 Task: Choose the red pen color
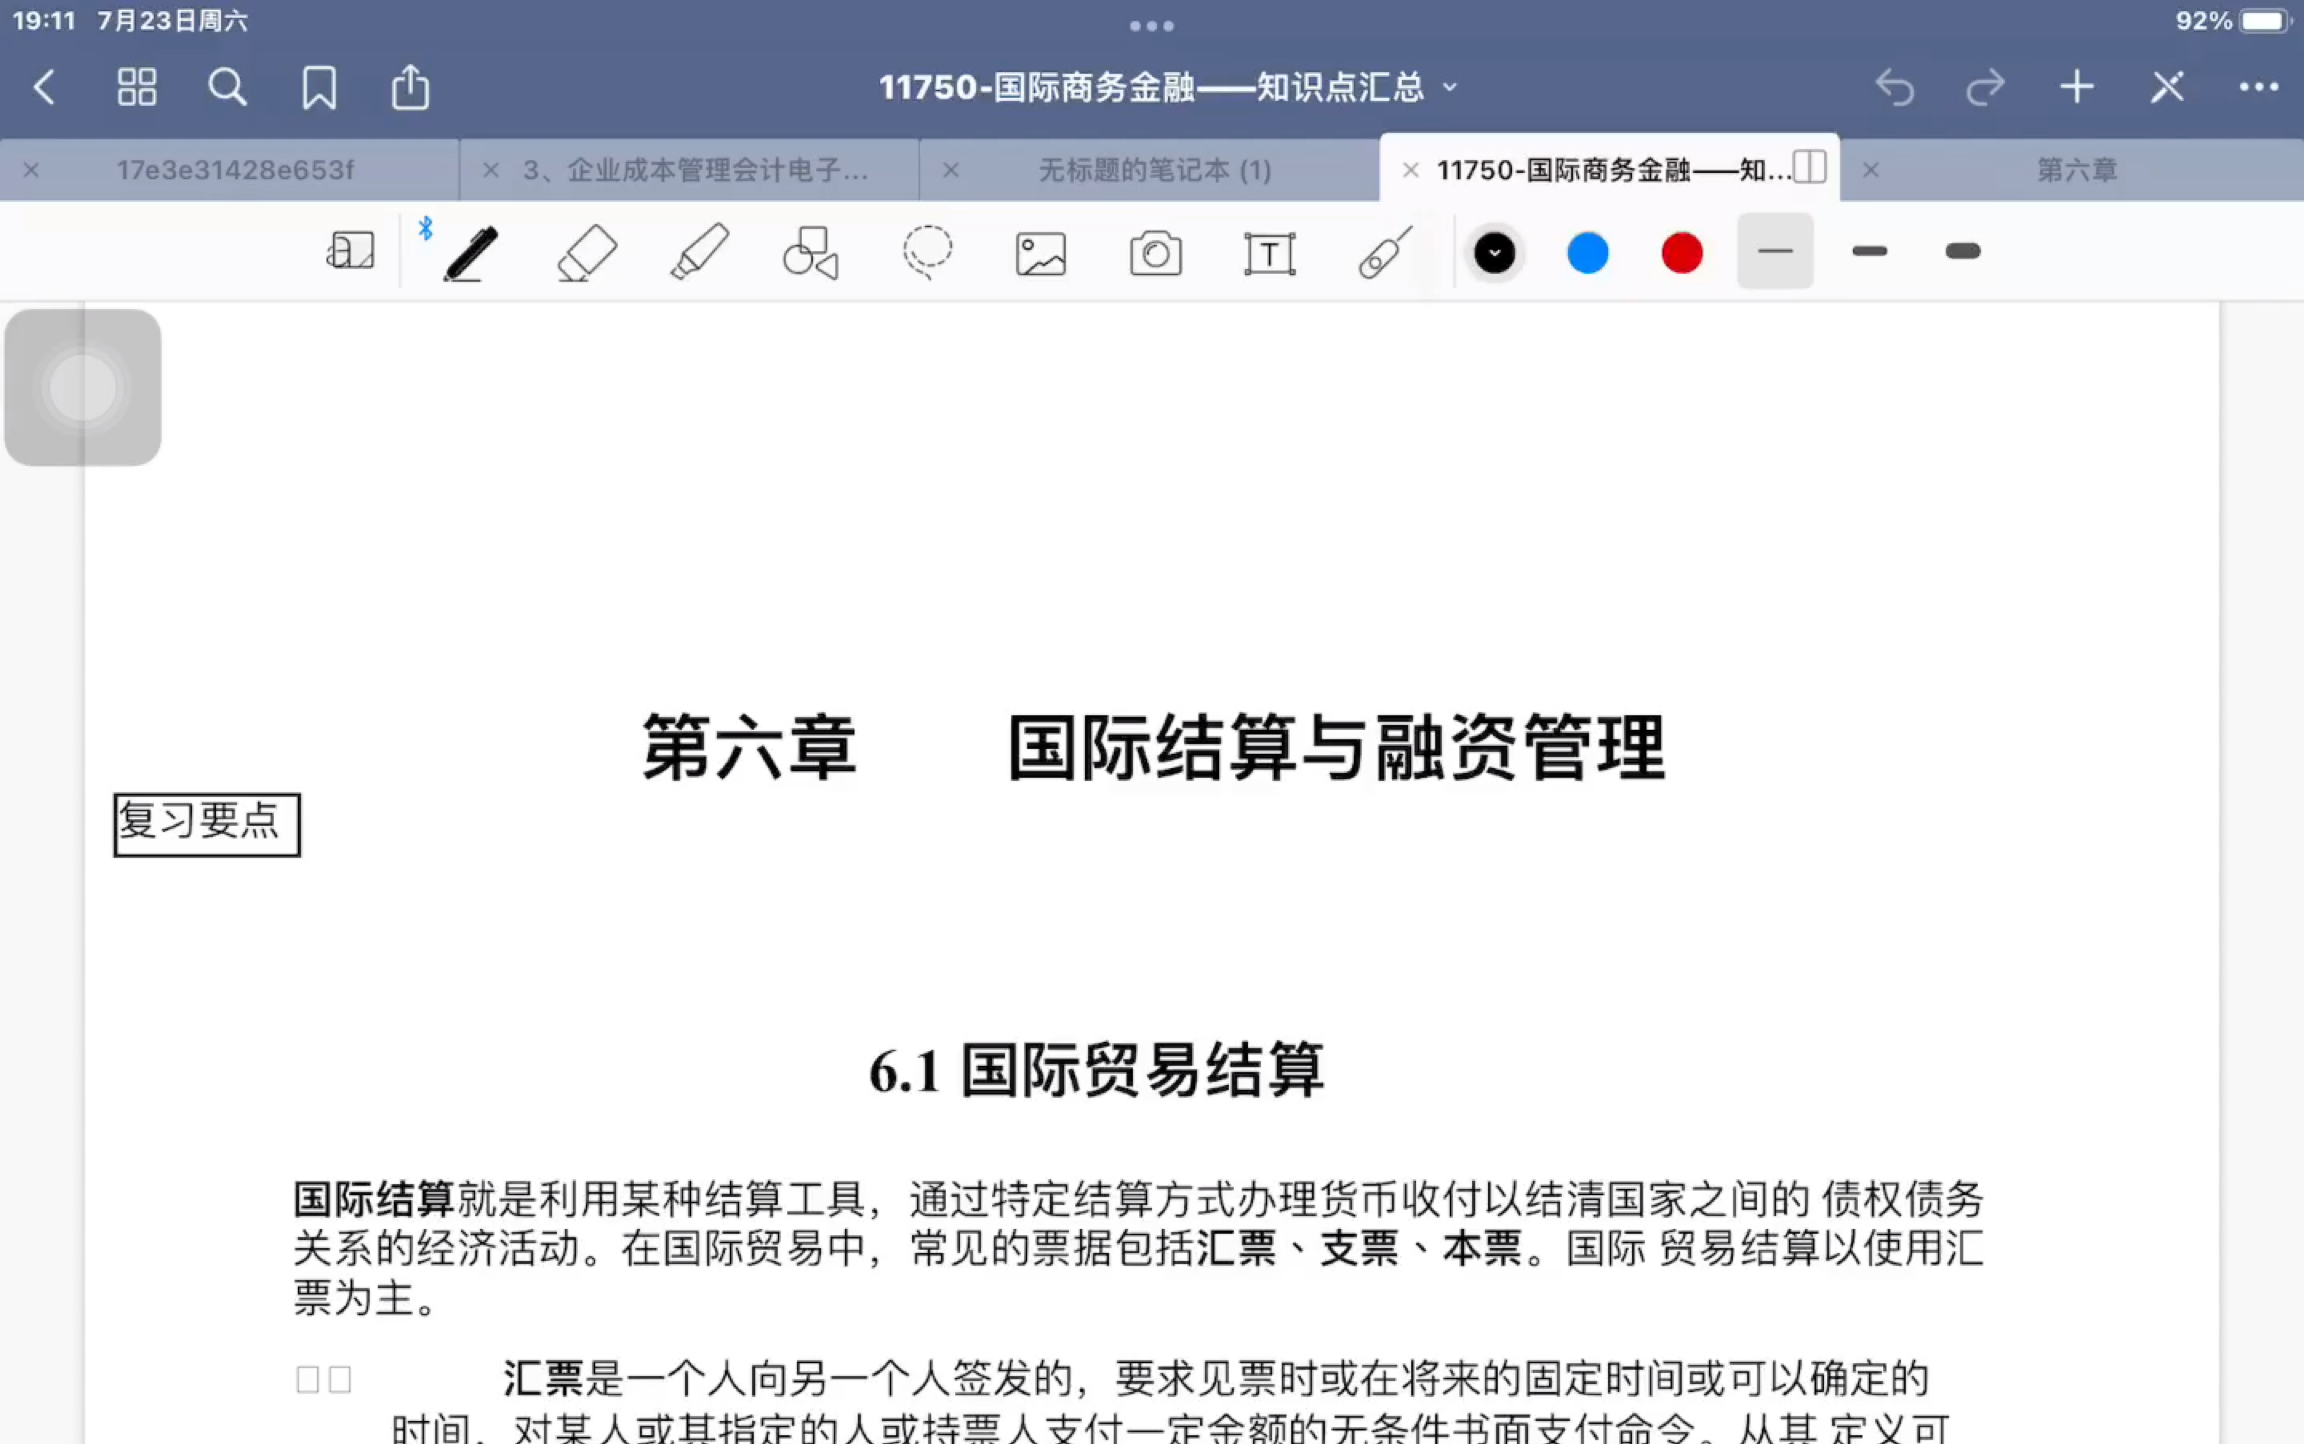click(1682, 252)
